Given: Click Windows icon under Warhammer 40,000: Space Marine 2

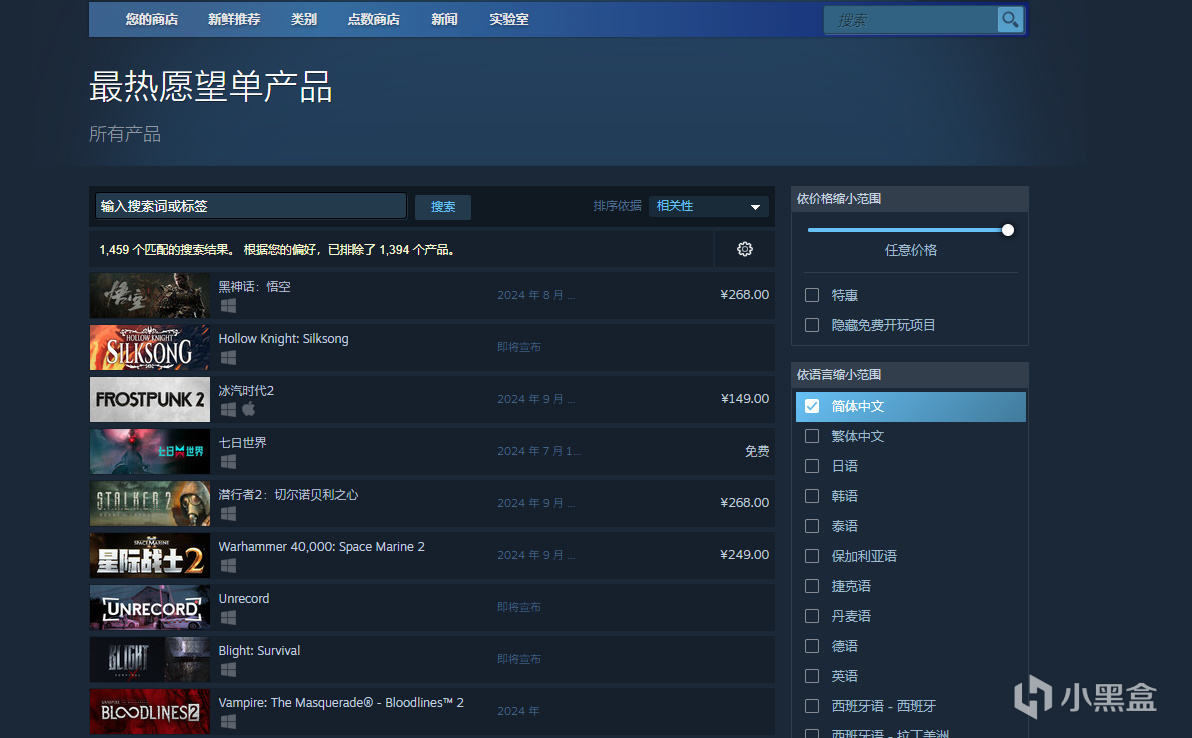Looking at the screenshot, I should pos(228,565).
